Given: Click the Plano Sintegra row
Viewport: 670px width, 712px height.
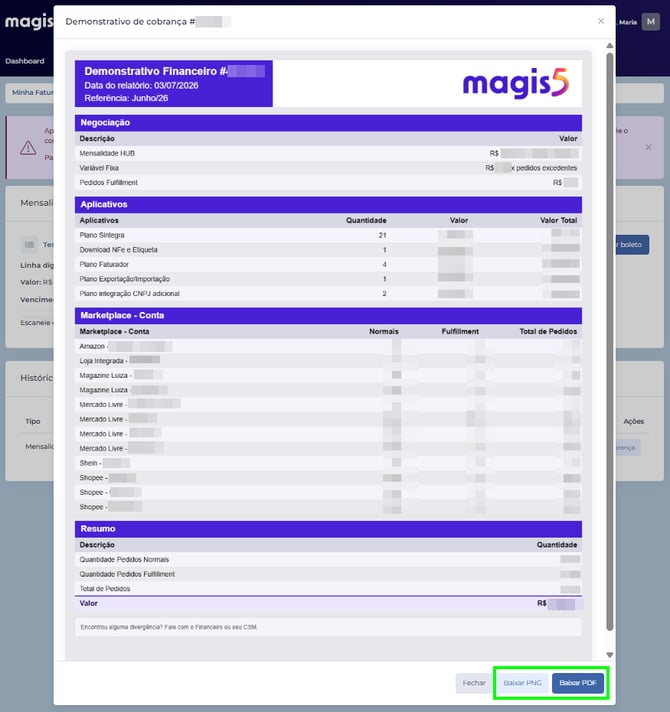Looking at the screenshot, I should click(x=328, y=235).
